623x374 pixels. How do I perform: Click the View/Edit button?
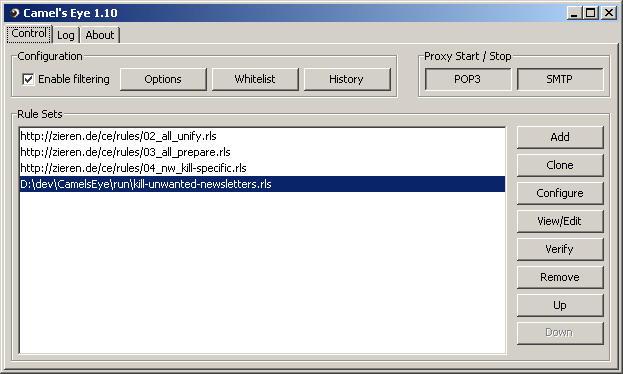[560, 221]
